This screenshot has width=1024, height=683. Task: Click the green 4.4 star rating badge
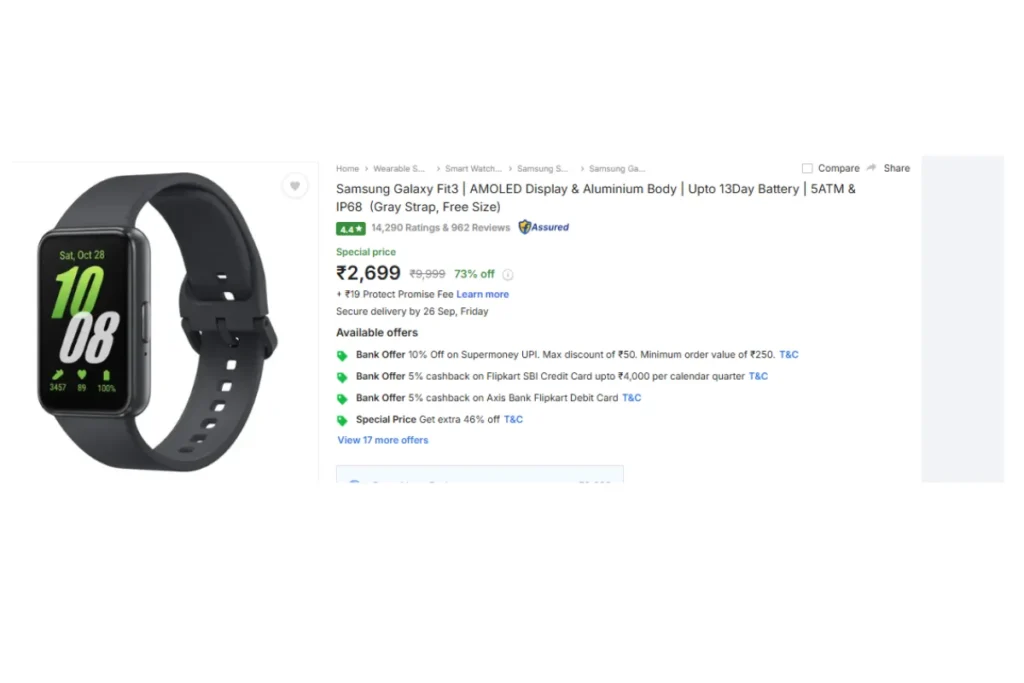[x=351, y=229]
